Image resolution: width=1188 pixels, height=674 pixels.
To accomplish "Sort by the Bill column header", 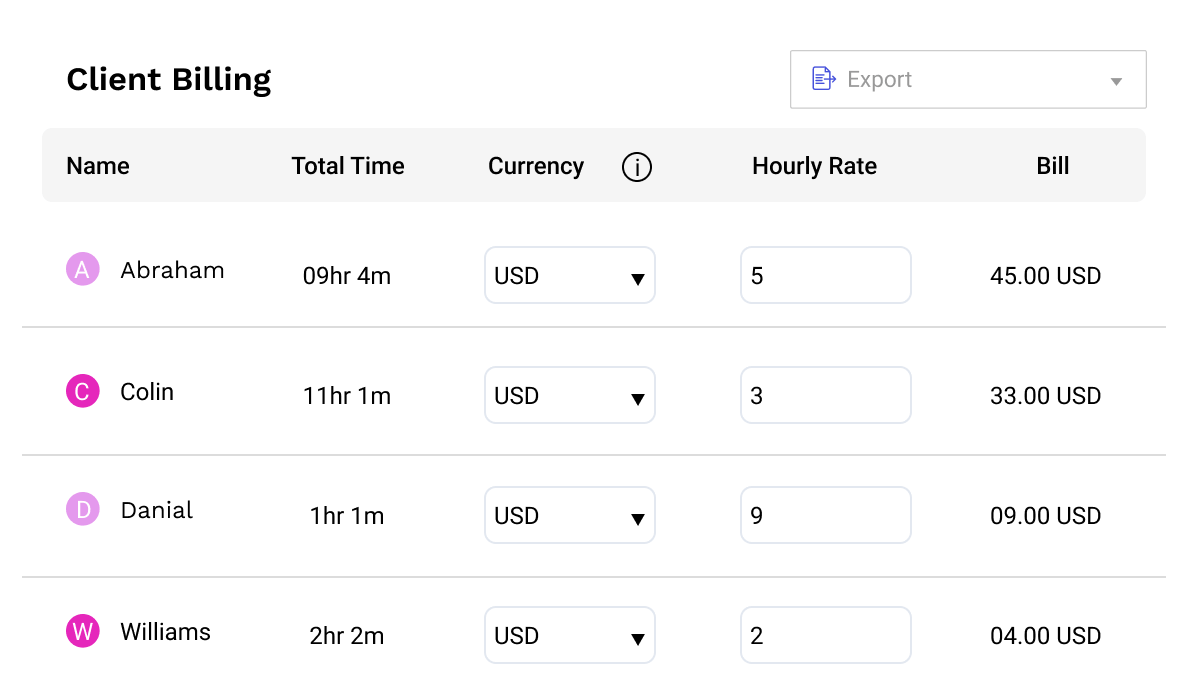I will tap(1053, 166).
